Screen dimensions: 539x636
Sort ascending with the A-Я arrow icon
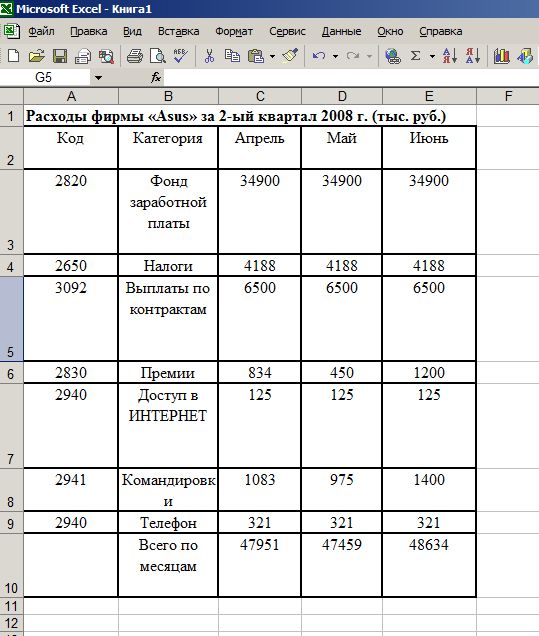click(450, 56)
